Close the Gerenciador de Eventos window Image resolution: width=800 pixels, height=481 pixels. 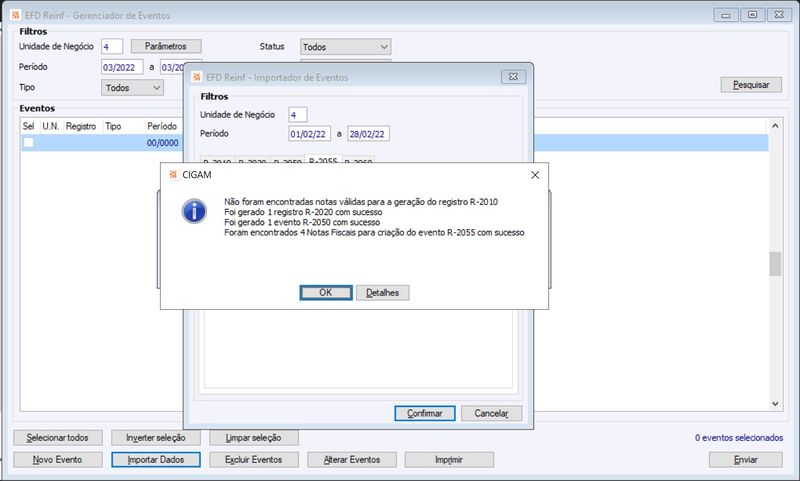(779, 15)
